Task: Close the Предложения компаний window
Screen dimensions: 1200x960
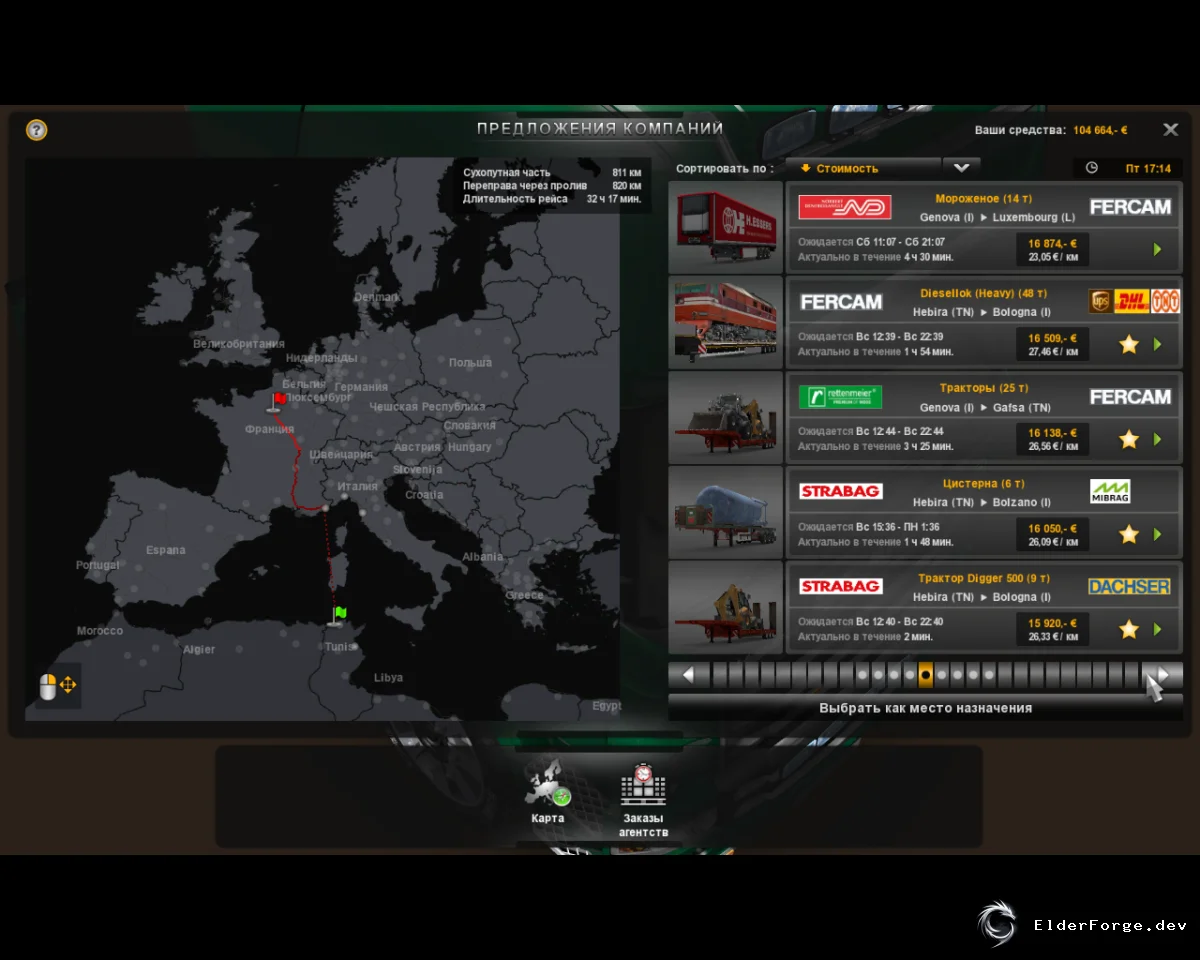Action: point(1170,130)
